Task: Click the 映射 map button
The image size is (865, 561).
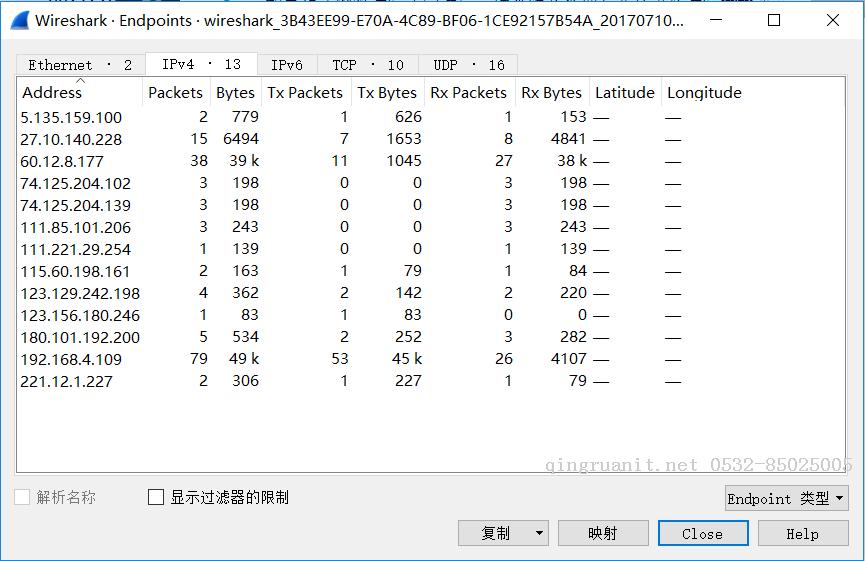Action: 603,533
